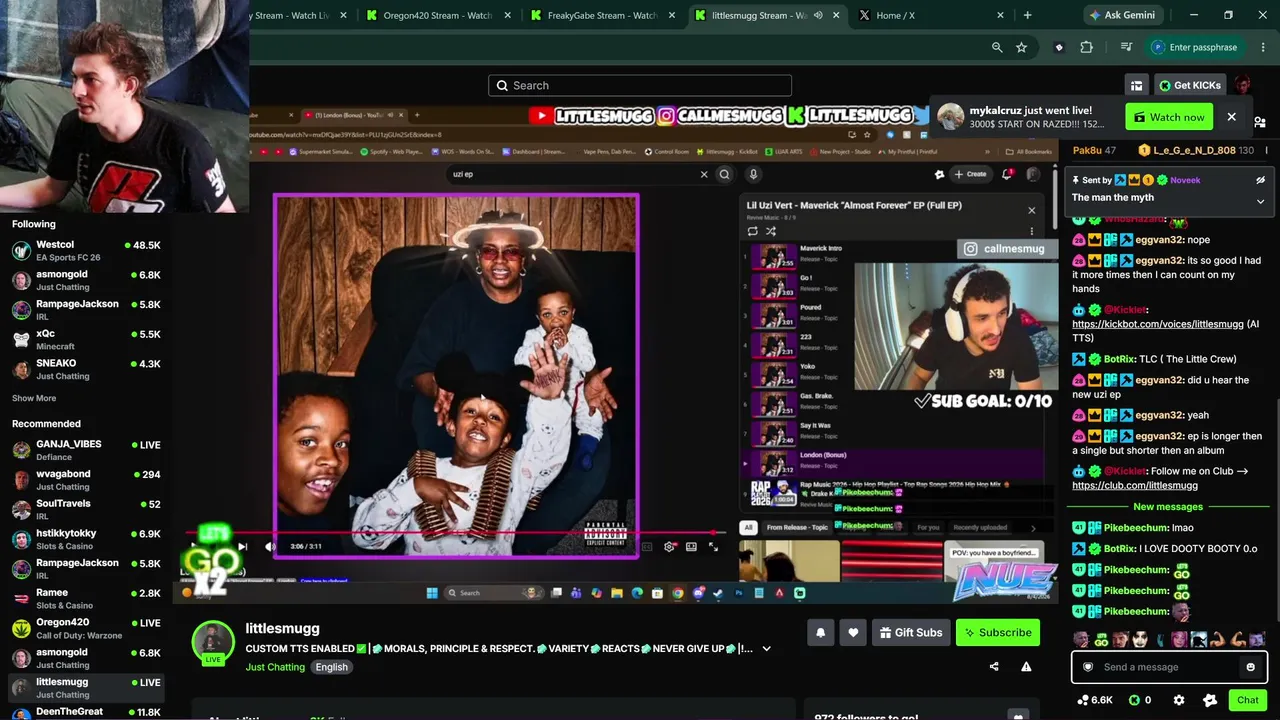Expand the pinned message chevron

tap(1260, 200)
